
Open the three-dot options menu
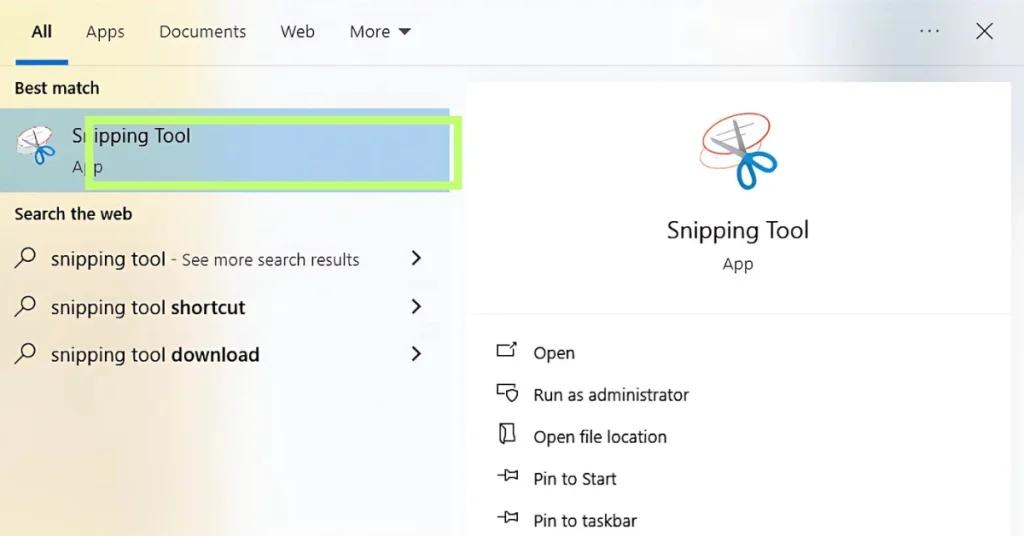coord(929,31)
